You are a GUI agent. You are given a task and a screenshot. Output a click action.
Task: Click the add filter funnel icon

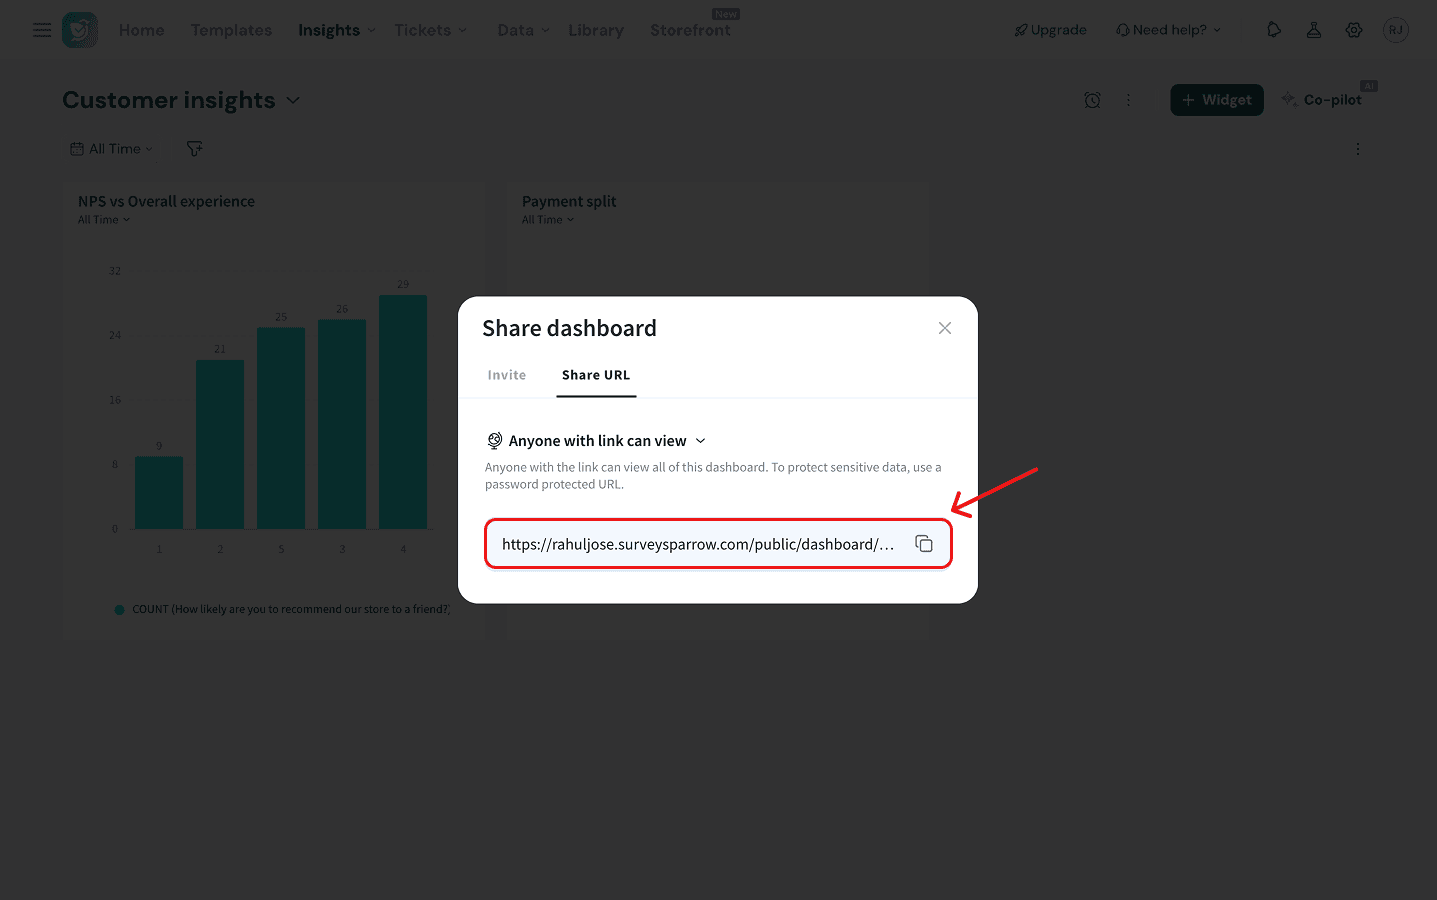[x=195, y=149]
